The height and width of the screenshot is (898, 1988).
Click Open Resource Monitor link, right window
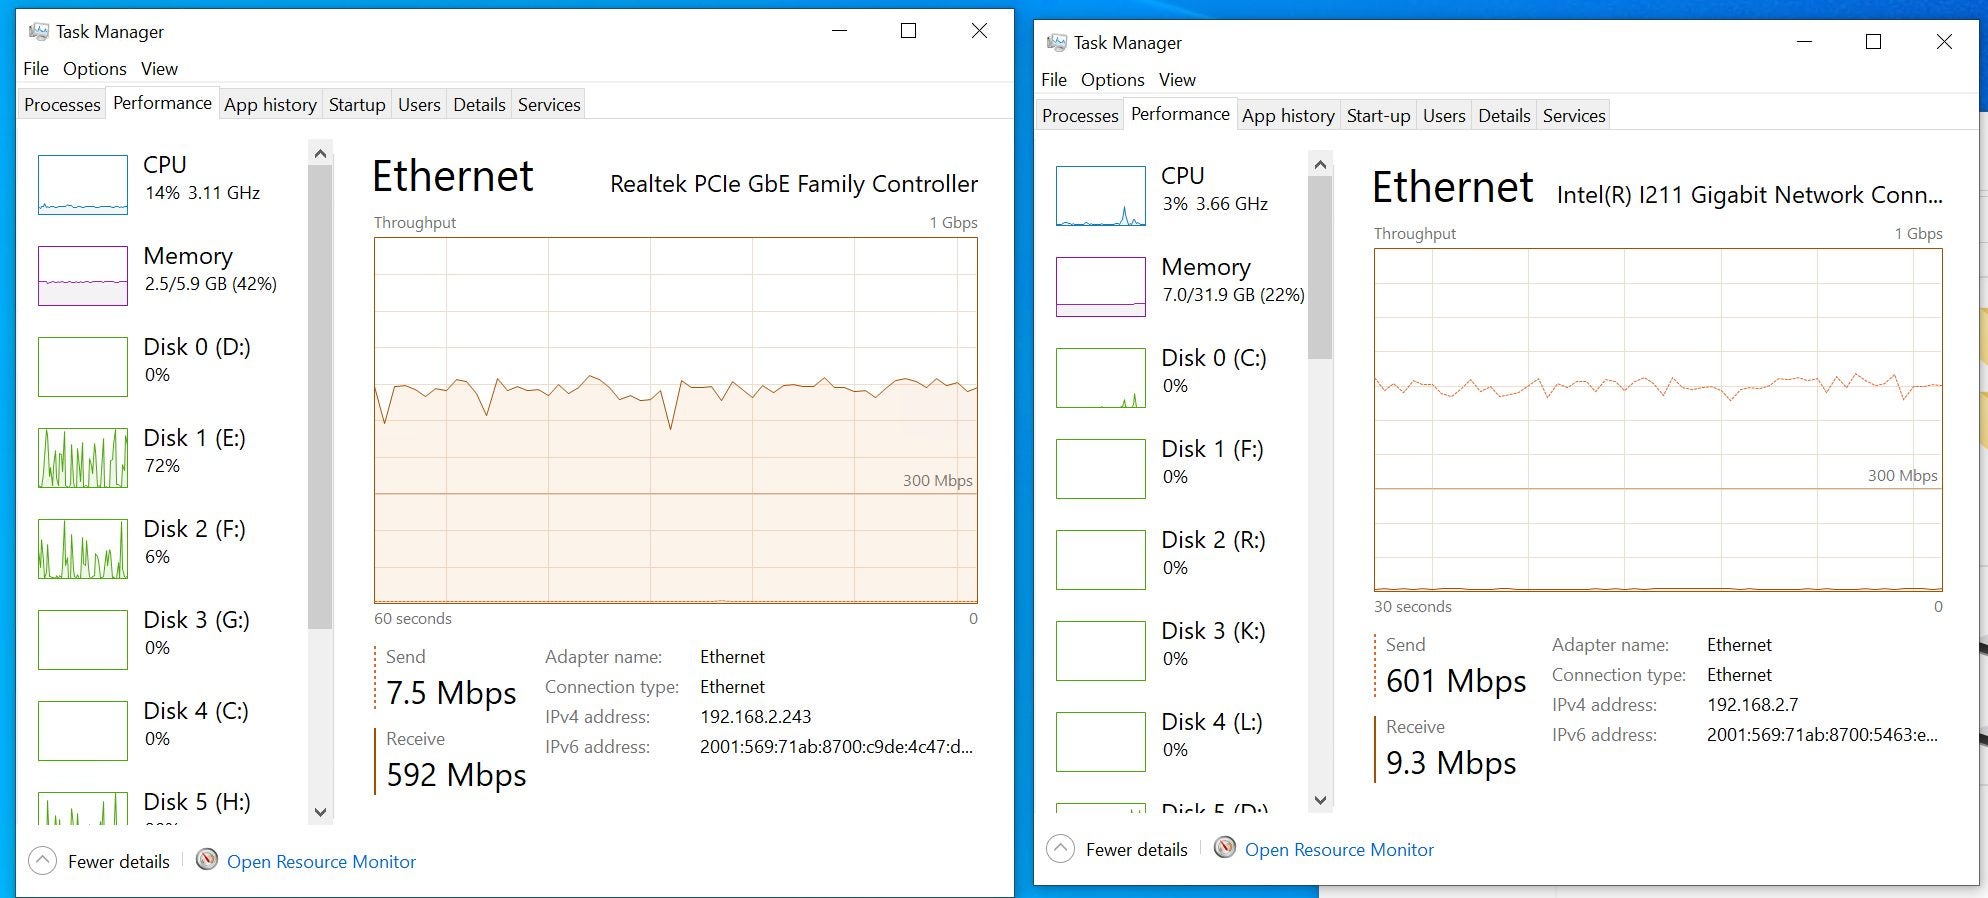click(1339, 850)
